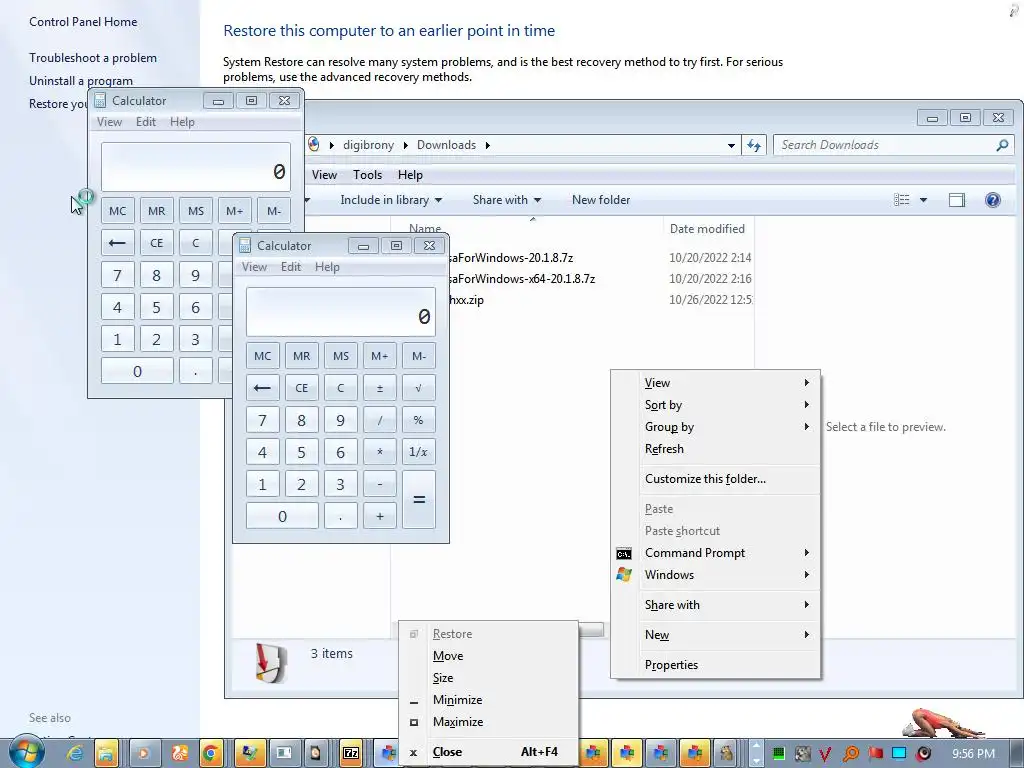Select the file ending in x64-20.1.8.7z
Screen dimensions: 1024x768
(x=522, y=279)
